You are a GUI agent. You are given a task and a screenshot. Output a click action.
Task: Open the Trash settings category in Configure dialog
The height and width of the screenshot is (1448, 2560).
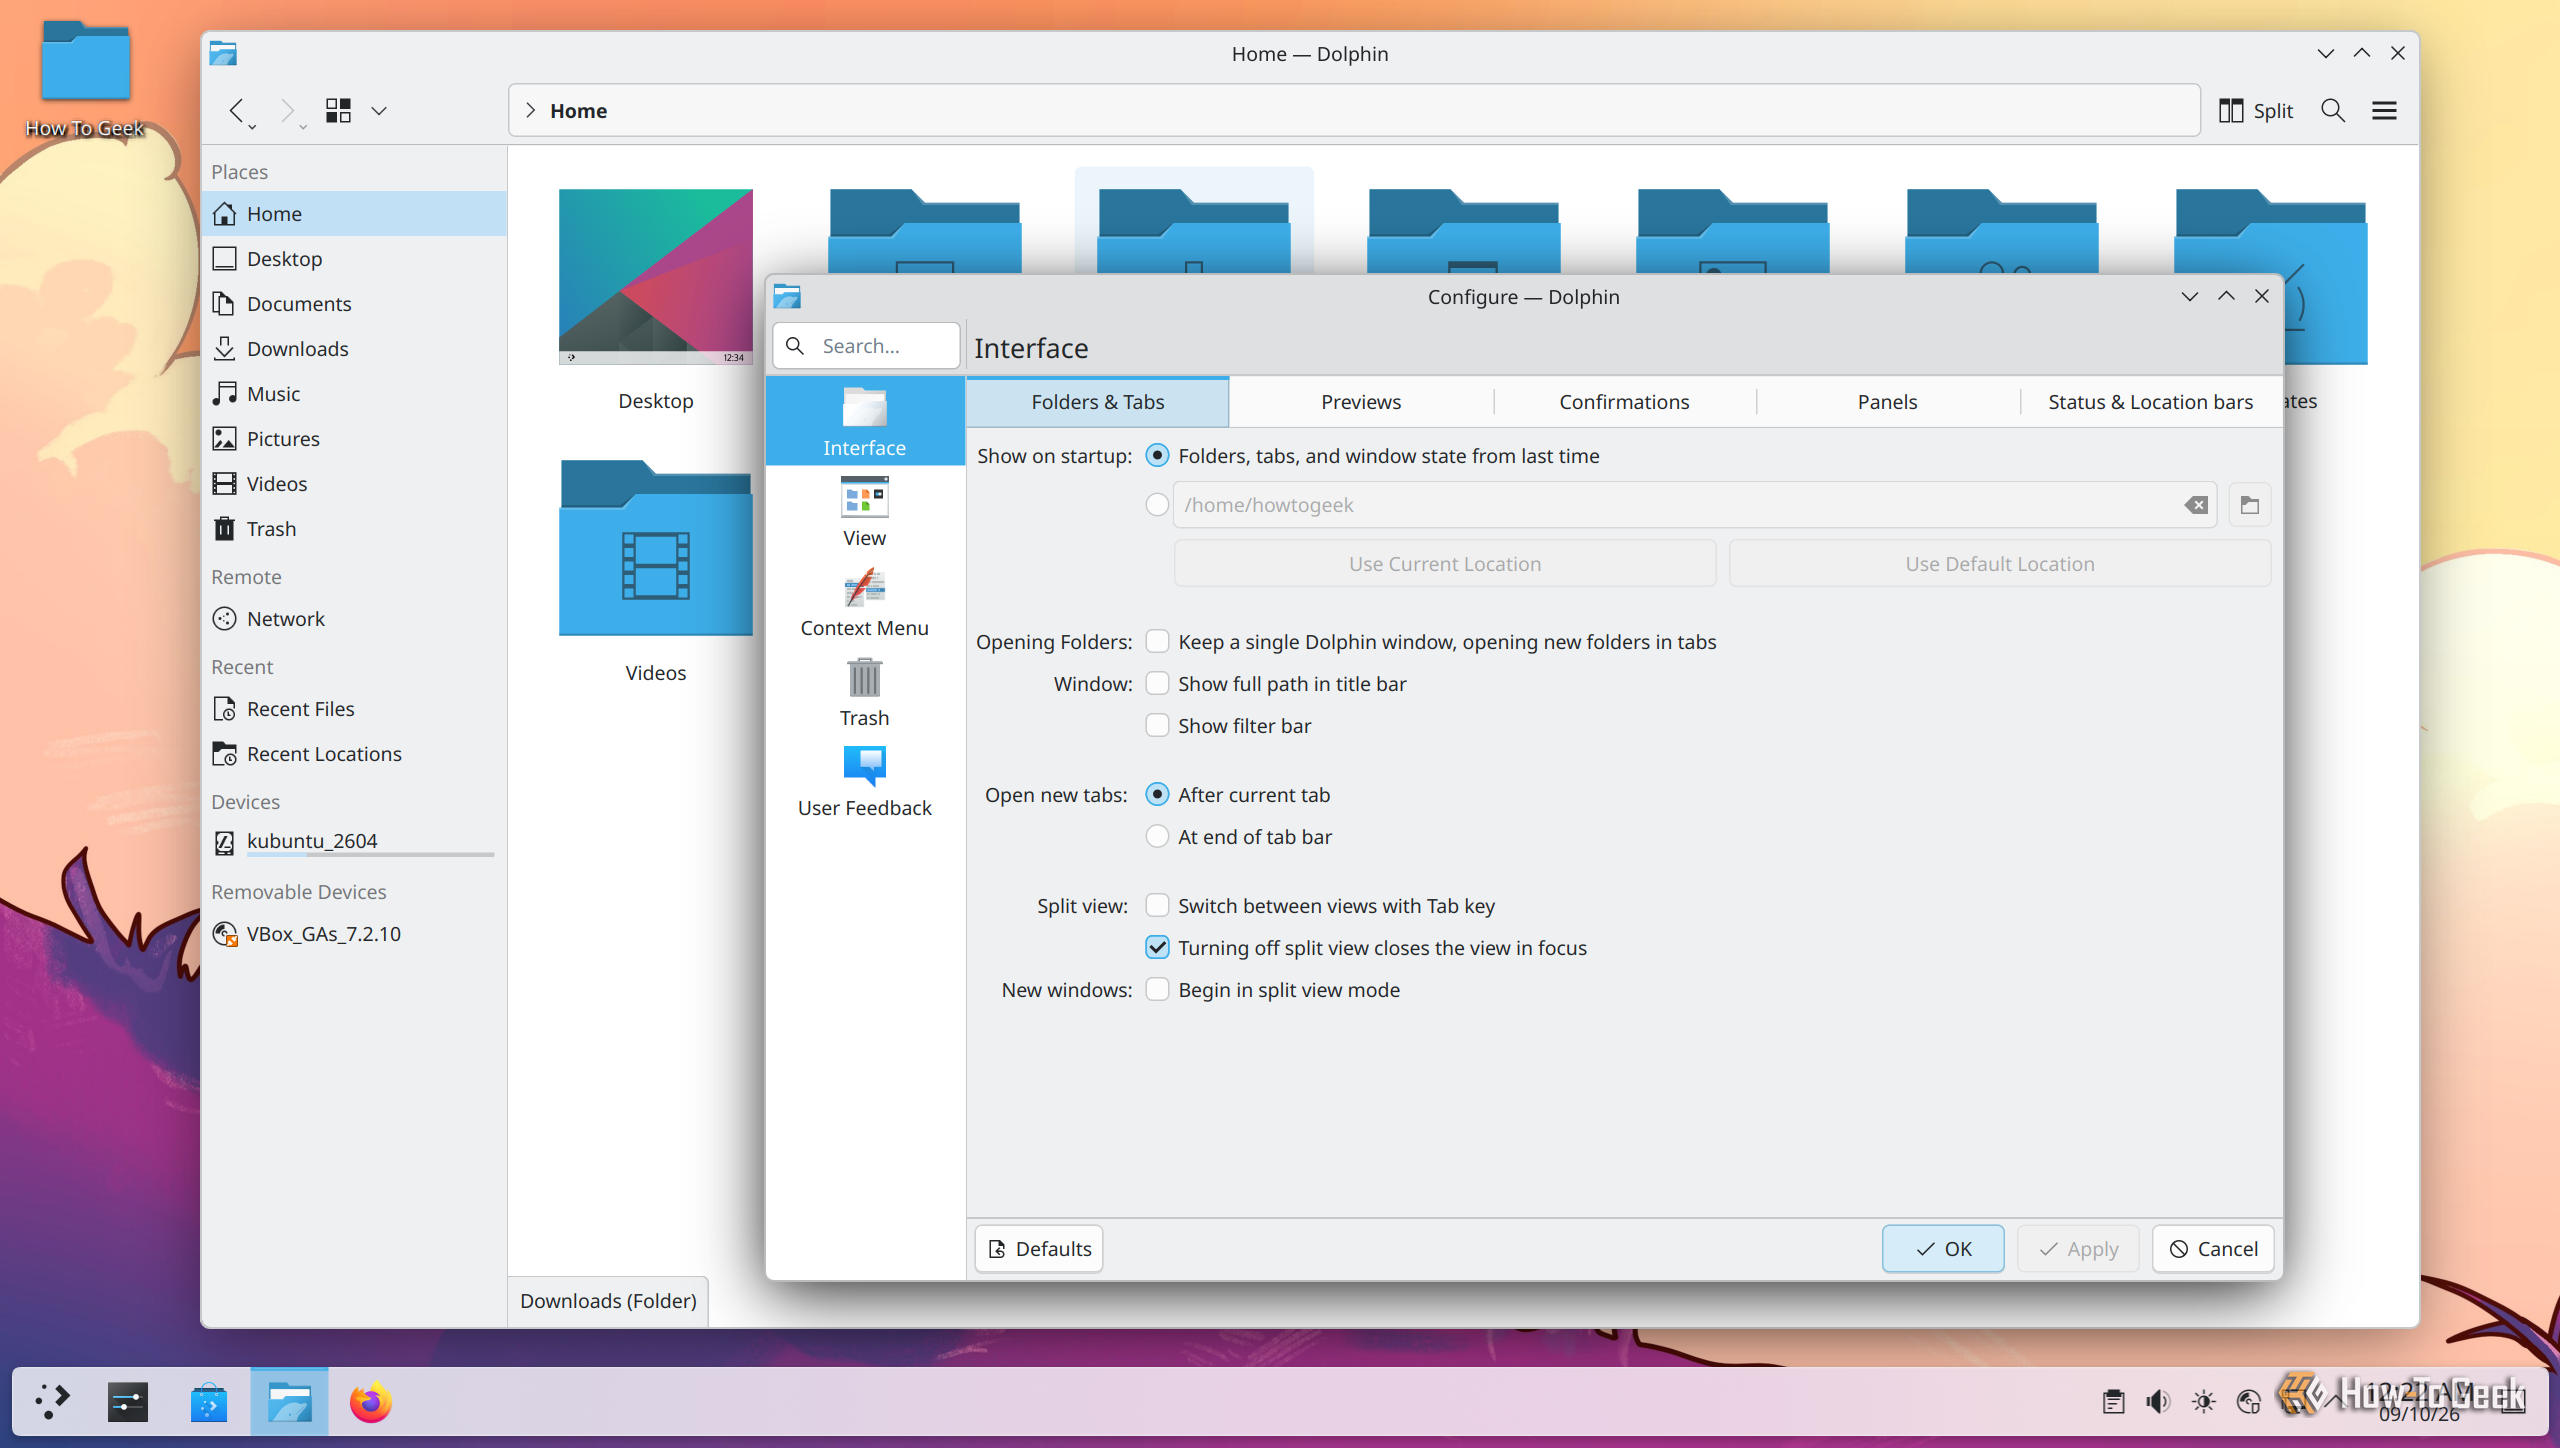click(x=864, y=692)
